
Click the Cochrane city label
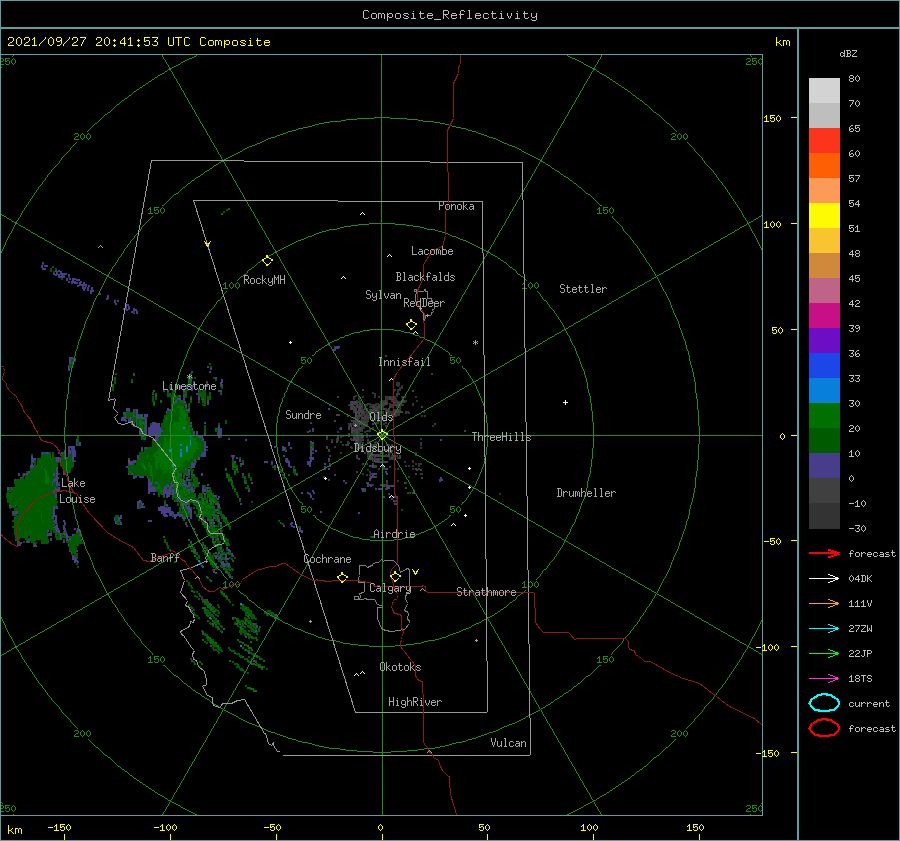(327, 559)
